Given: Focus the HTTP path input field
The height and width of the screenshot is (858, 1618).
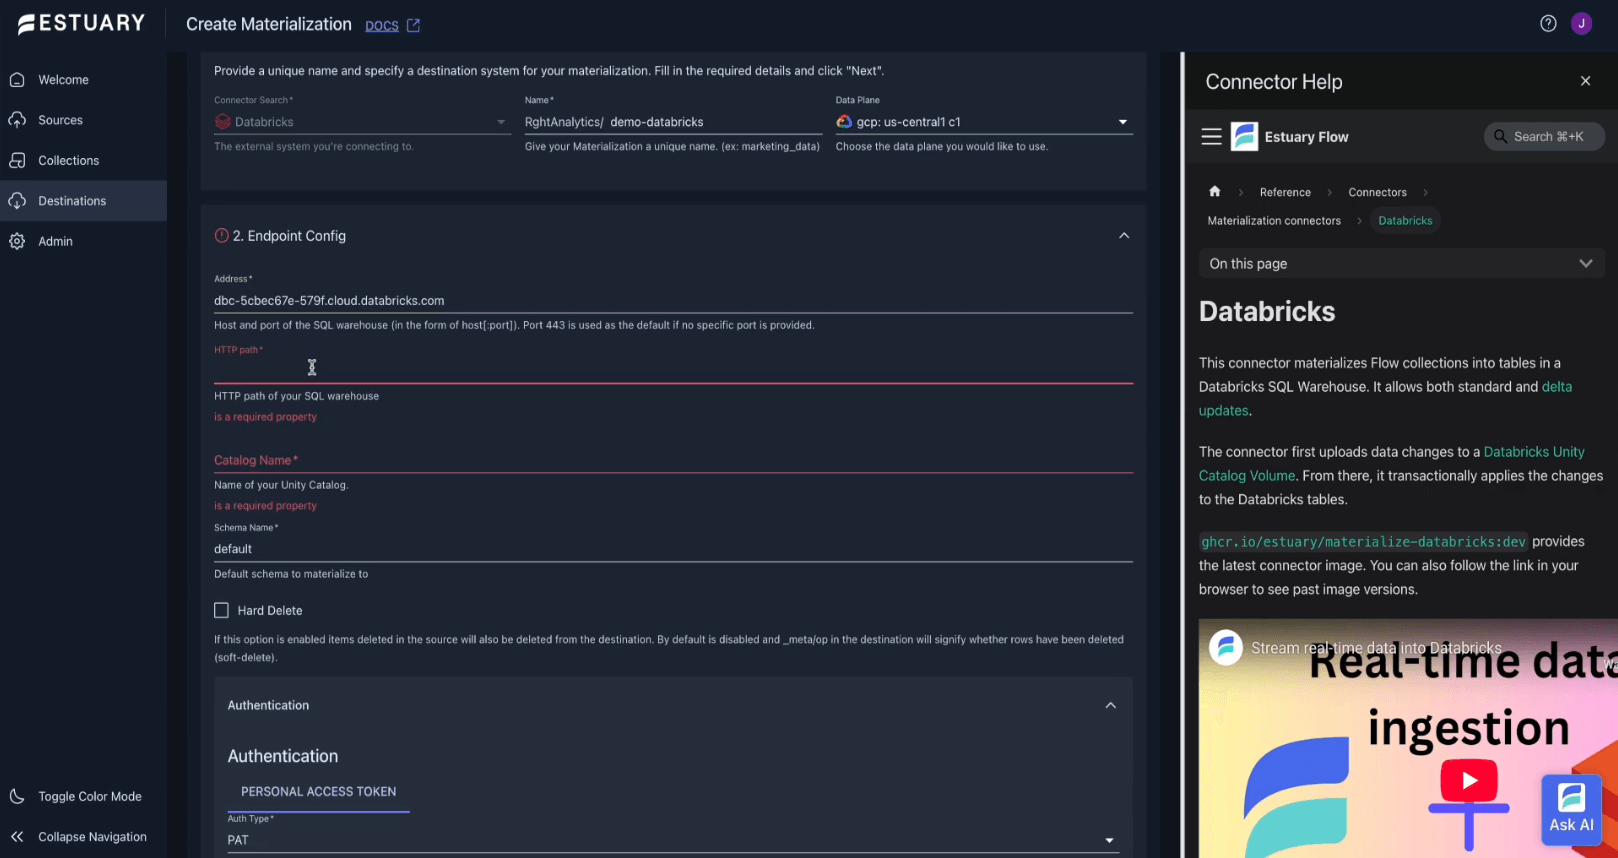Looking at the screenshot, I should point(673,370).
